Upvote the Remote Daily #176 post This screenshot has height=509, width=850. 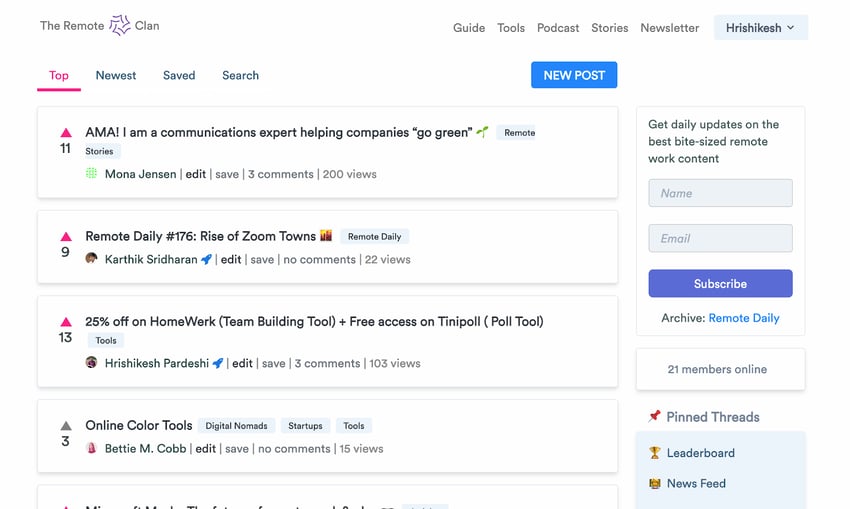tap(66, 236)
